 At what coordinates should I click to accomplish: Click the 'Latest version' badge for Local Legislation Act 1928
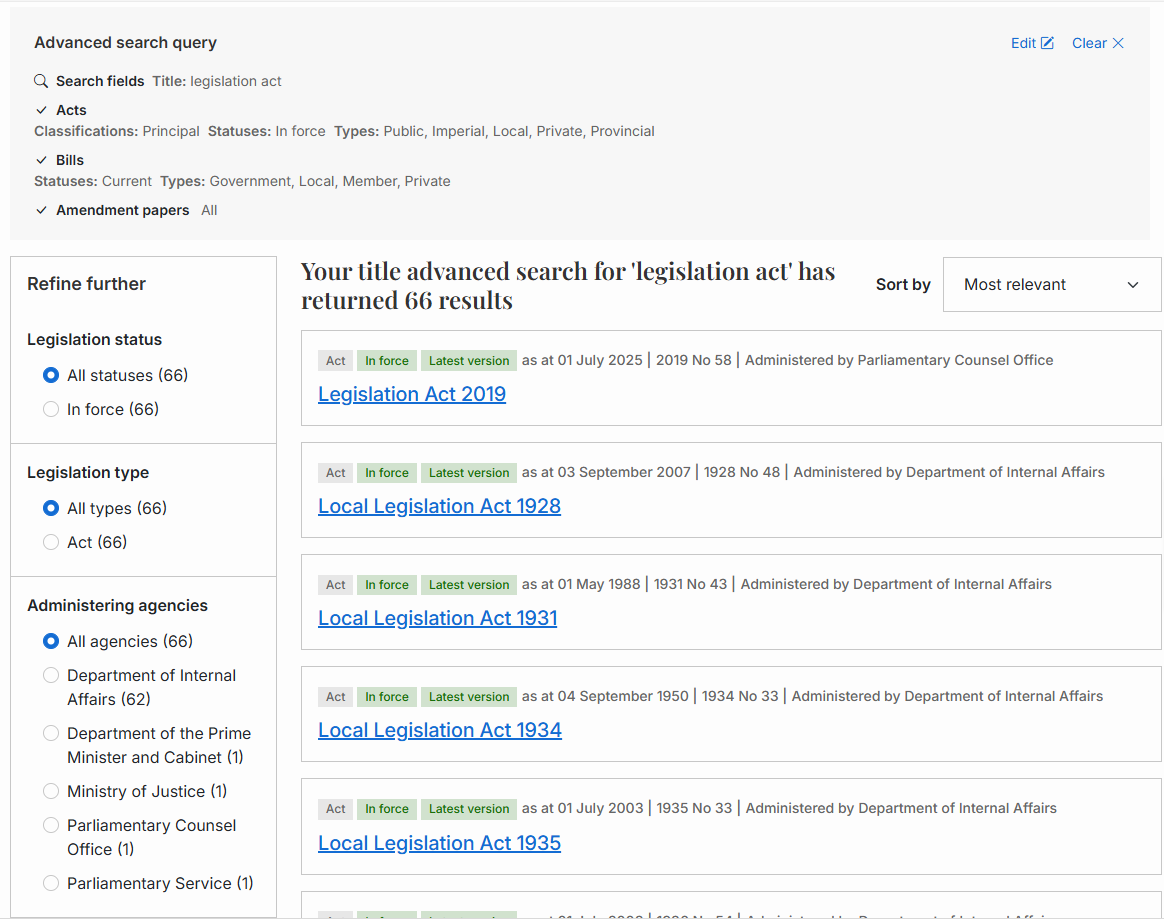point(468,472)
